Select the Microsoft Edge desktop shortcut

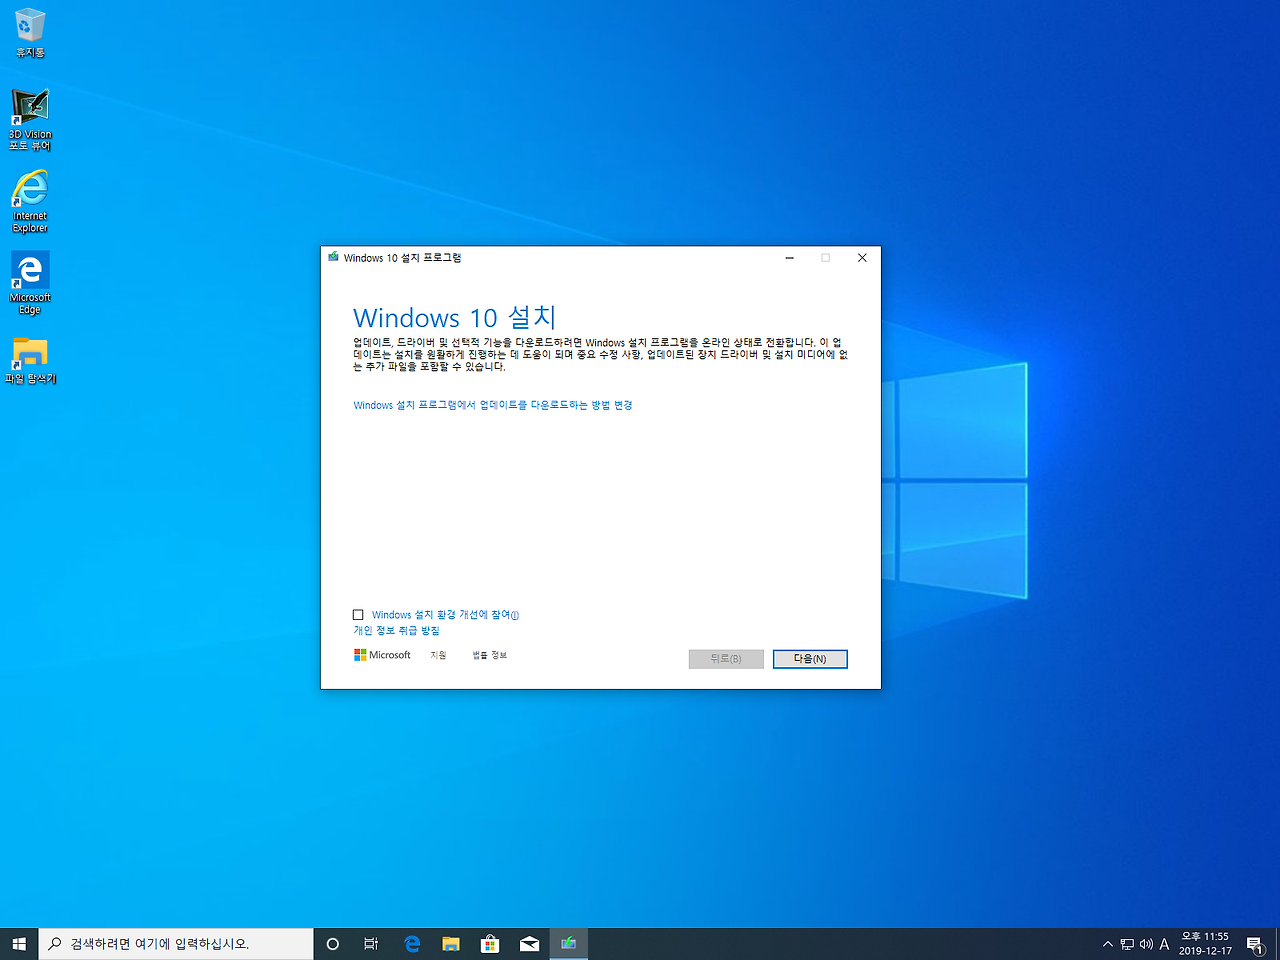(x=30, y=283)
